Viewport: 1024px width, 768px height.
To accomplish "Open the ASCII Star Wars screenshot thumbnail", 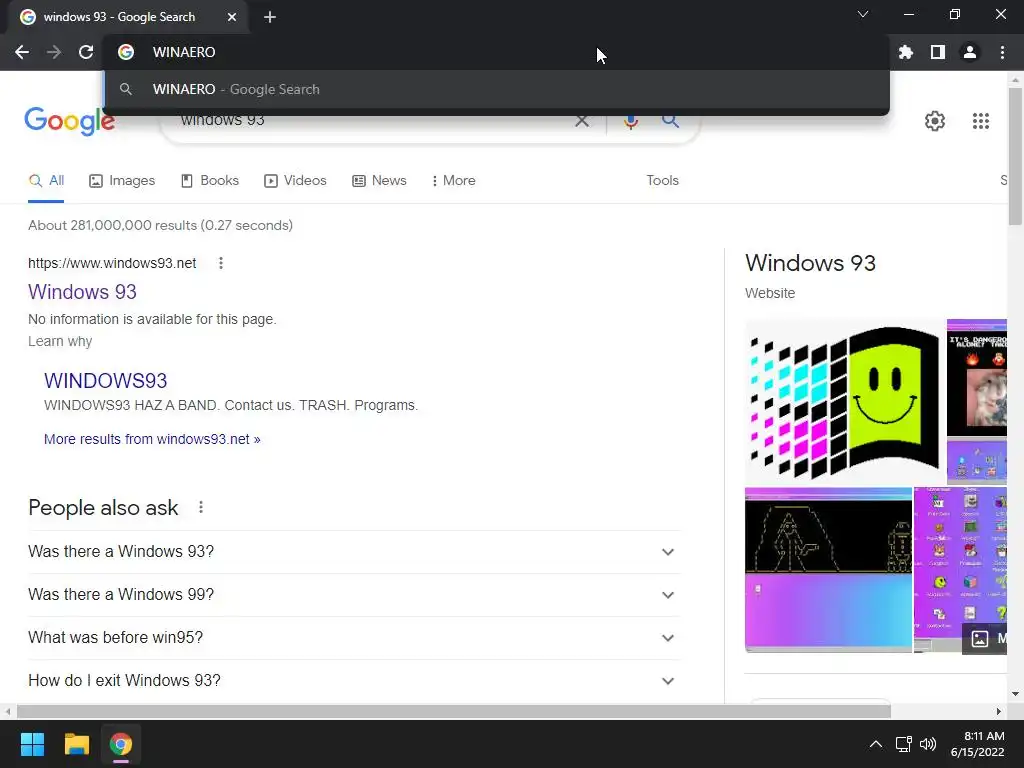I will click(x=828, y=569).
